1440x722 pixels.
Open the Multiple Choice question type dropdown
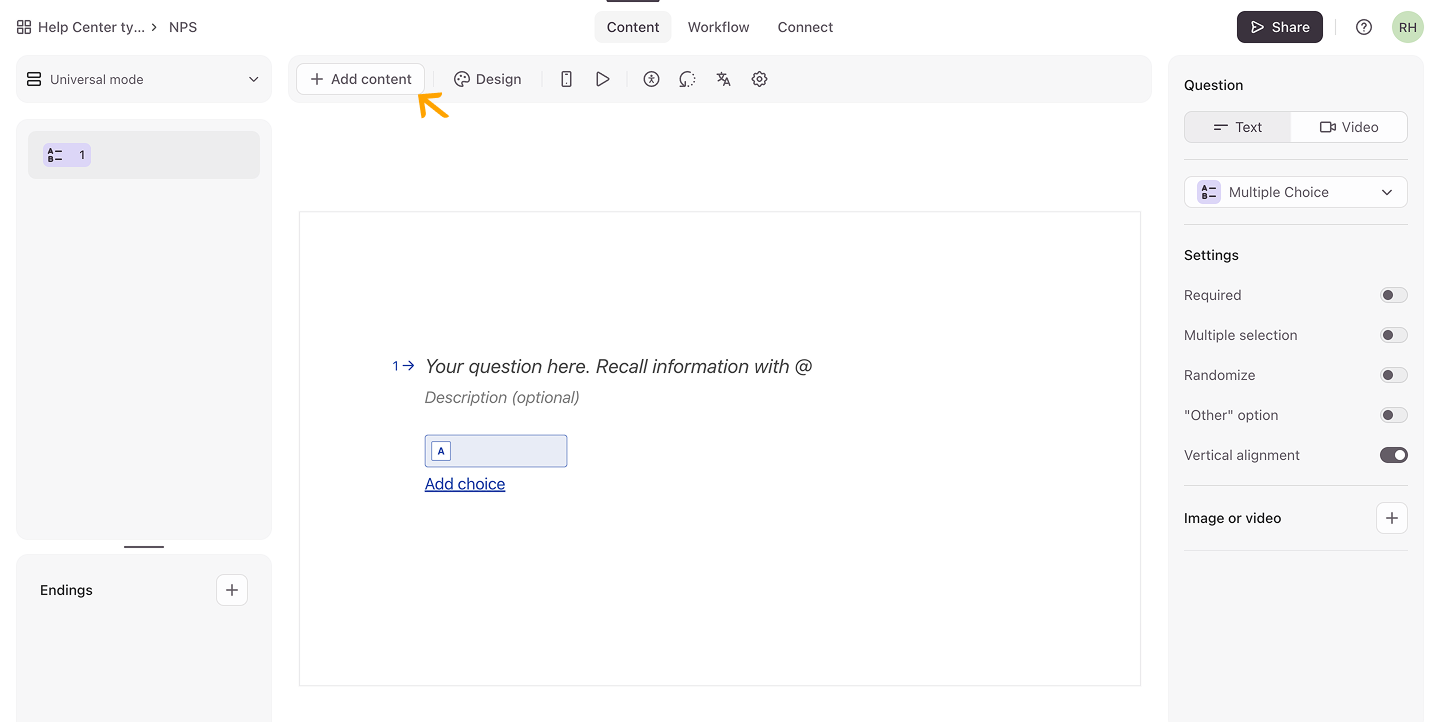1295,192
